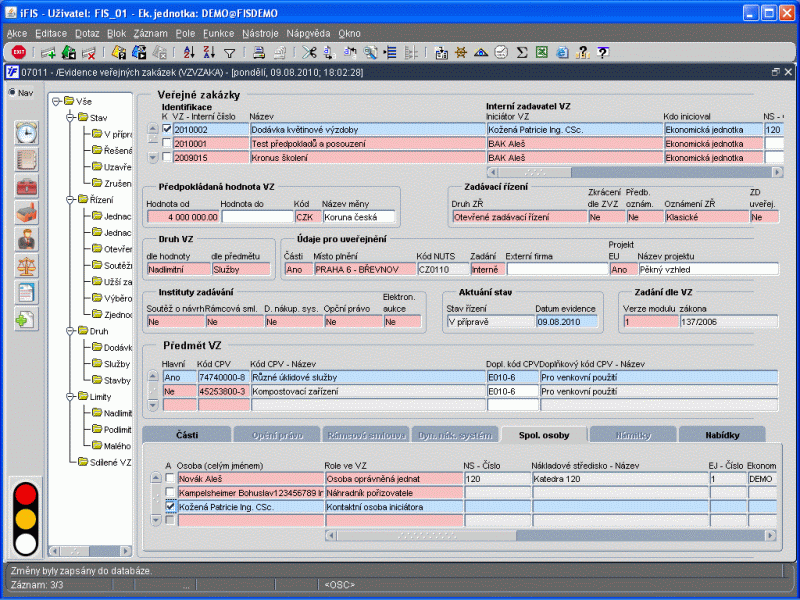Collapse the Vše tree root node

tap(57, 102)
